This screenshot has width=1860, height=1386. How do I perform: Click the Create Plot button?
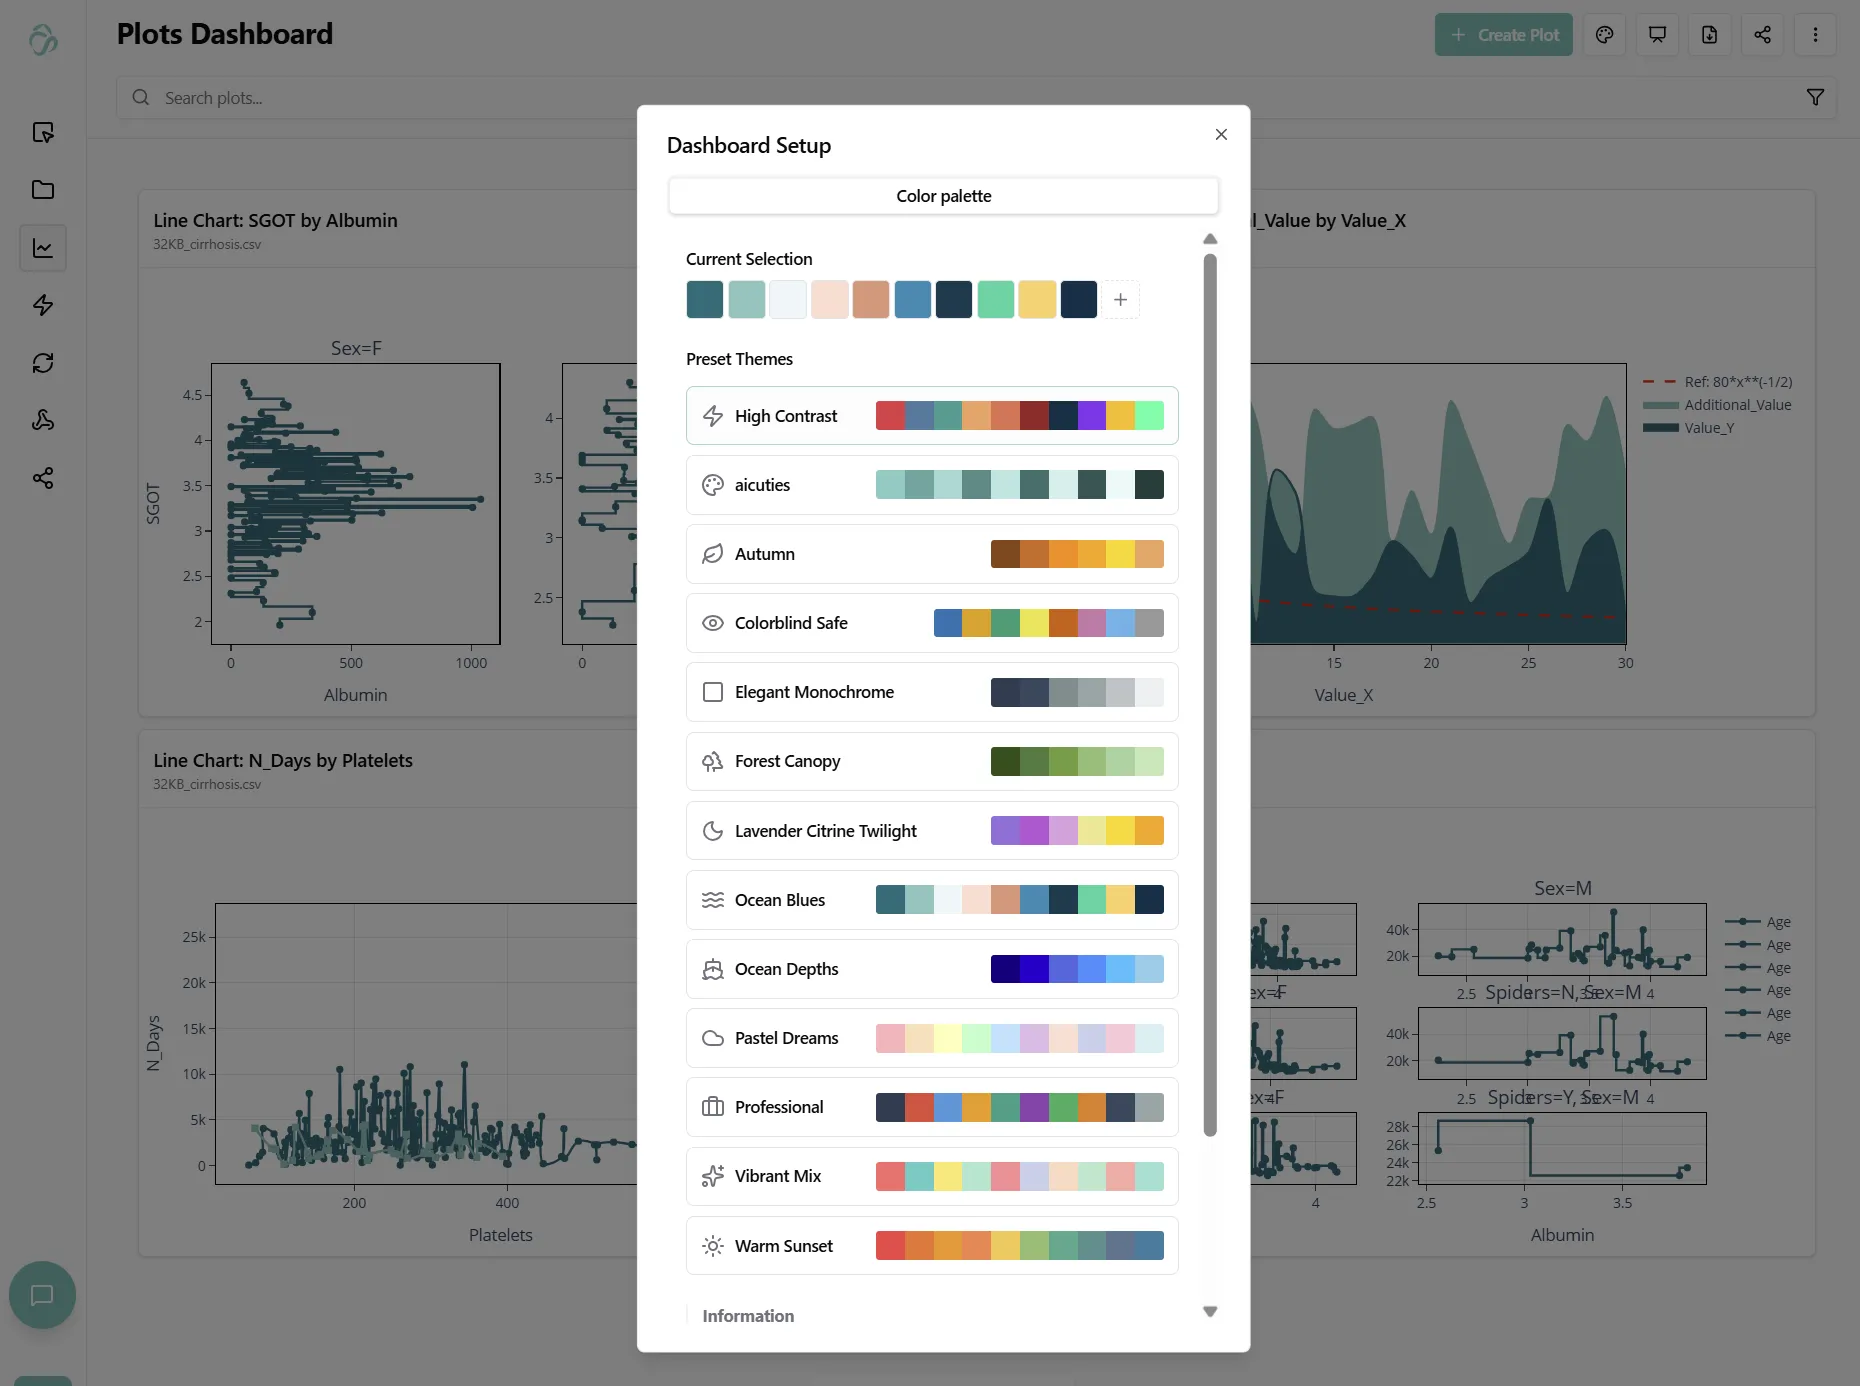click(1503, 34)
